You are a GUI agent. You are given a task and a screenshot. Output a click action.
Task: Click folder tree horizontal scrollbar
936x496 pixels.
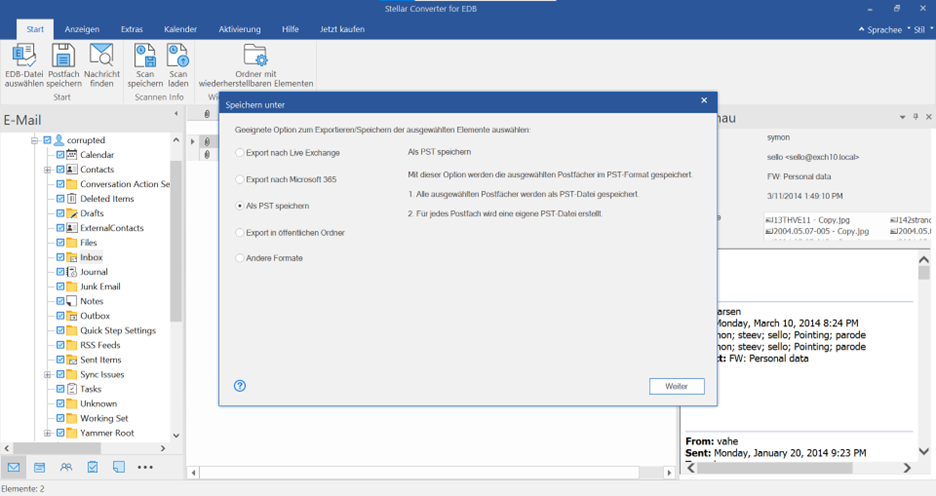pos(85,448)
